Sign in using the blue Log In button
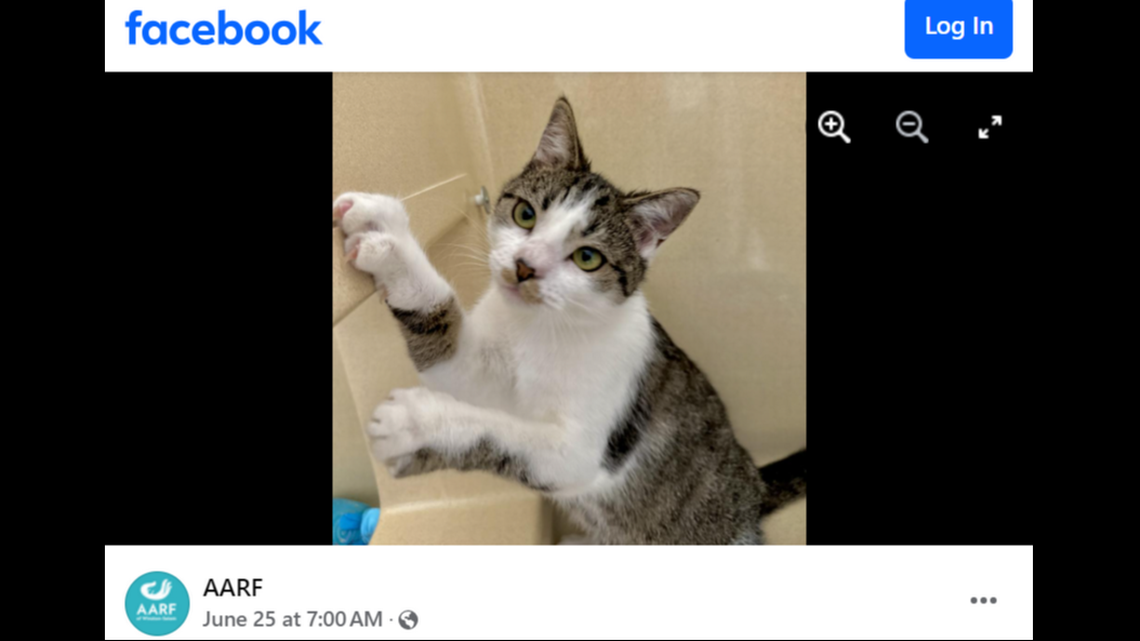The width and height of the screenshot is (1140, 641). [958, 28]
